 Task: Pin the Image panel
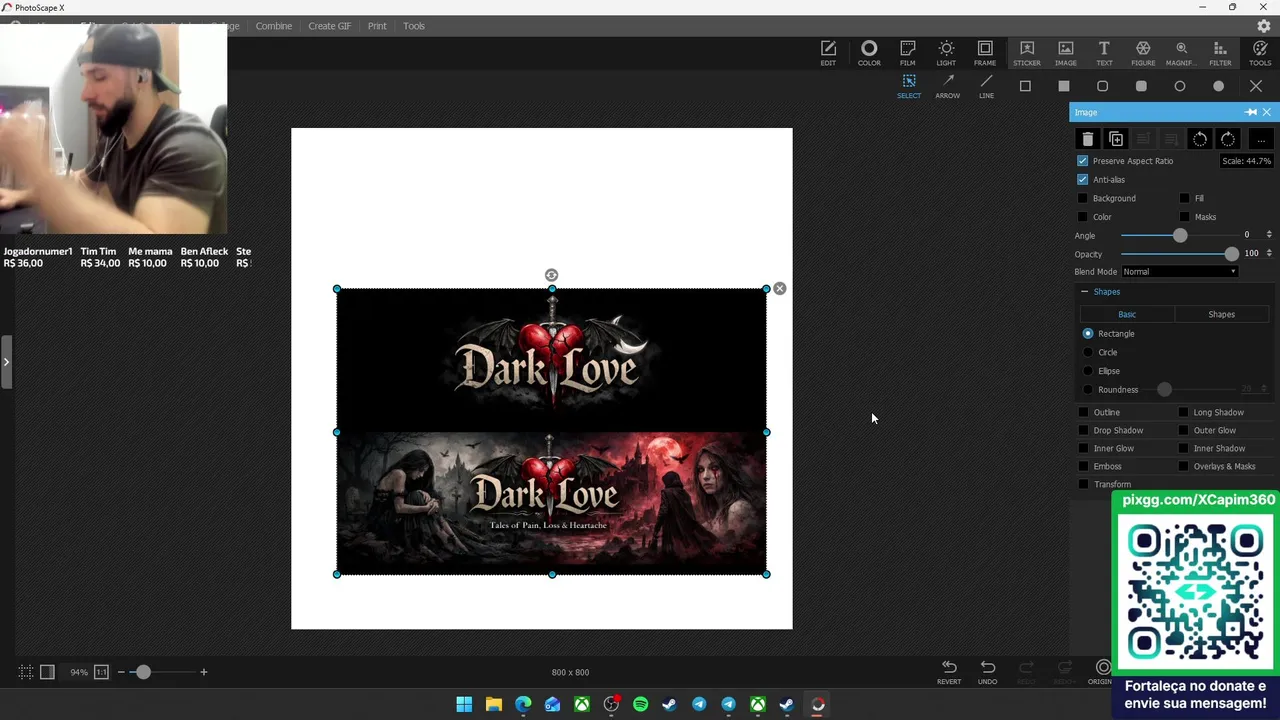[1251, 112]
